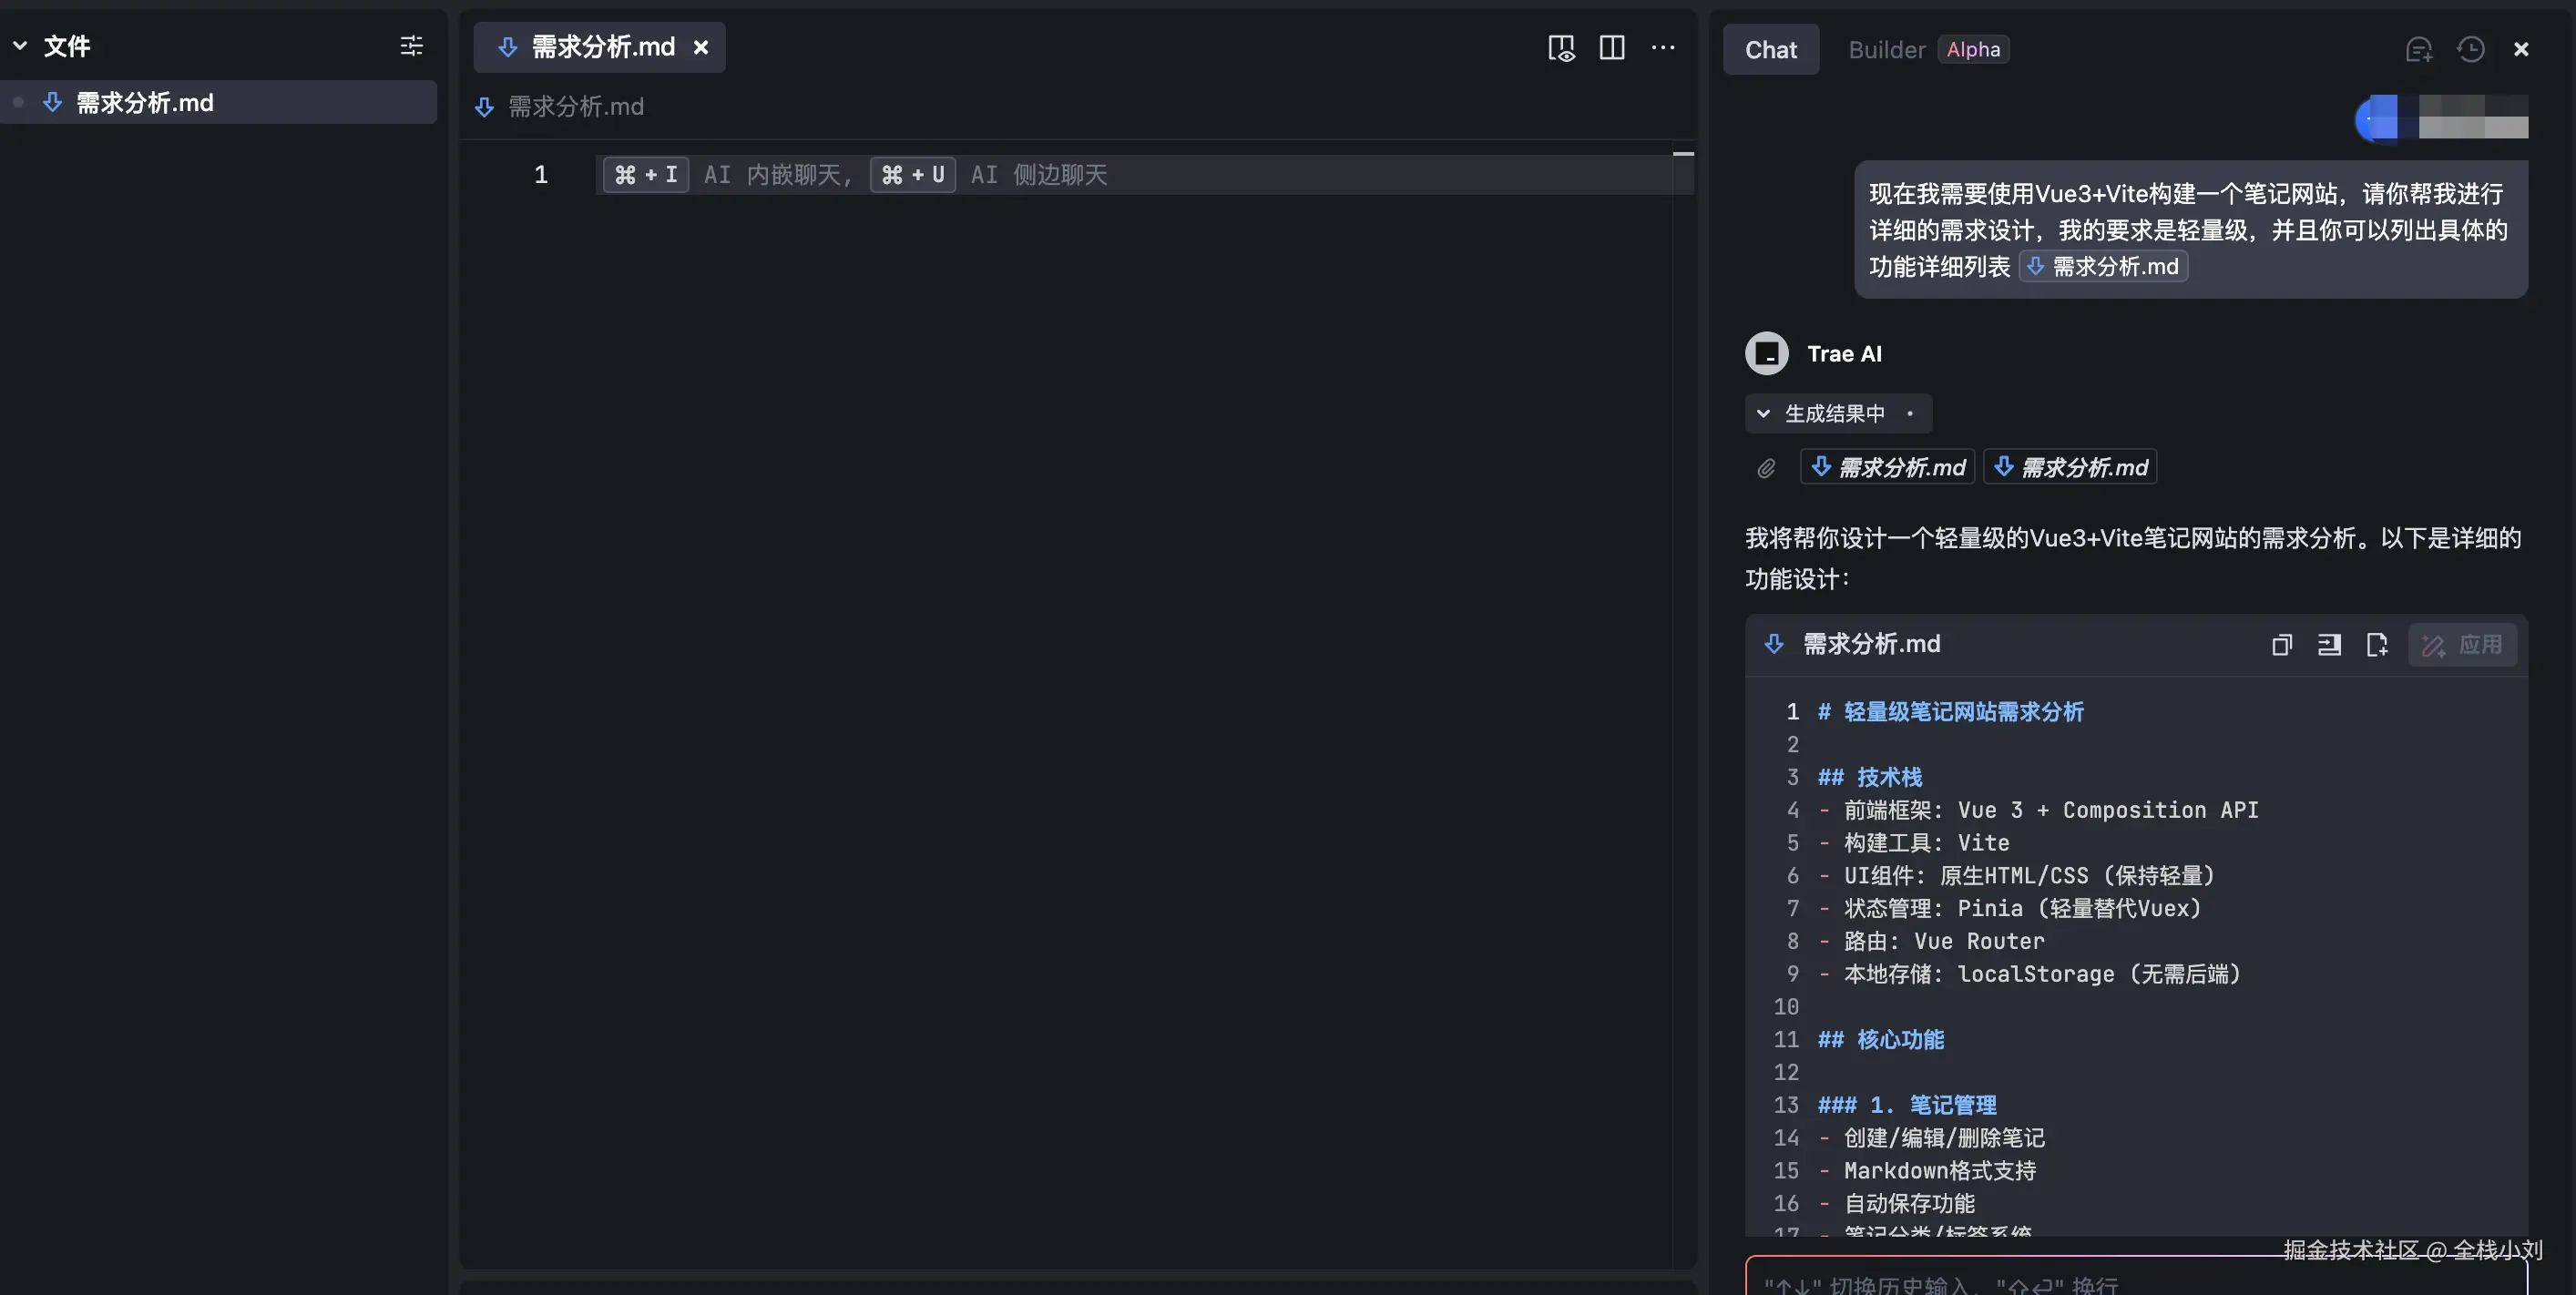This screenshot has height=1295, width=2576.
Task: Open chat history clock icon
Action: 2470,50
